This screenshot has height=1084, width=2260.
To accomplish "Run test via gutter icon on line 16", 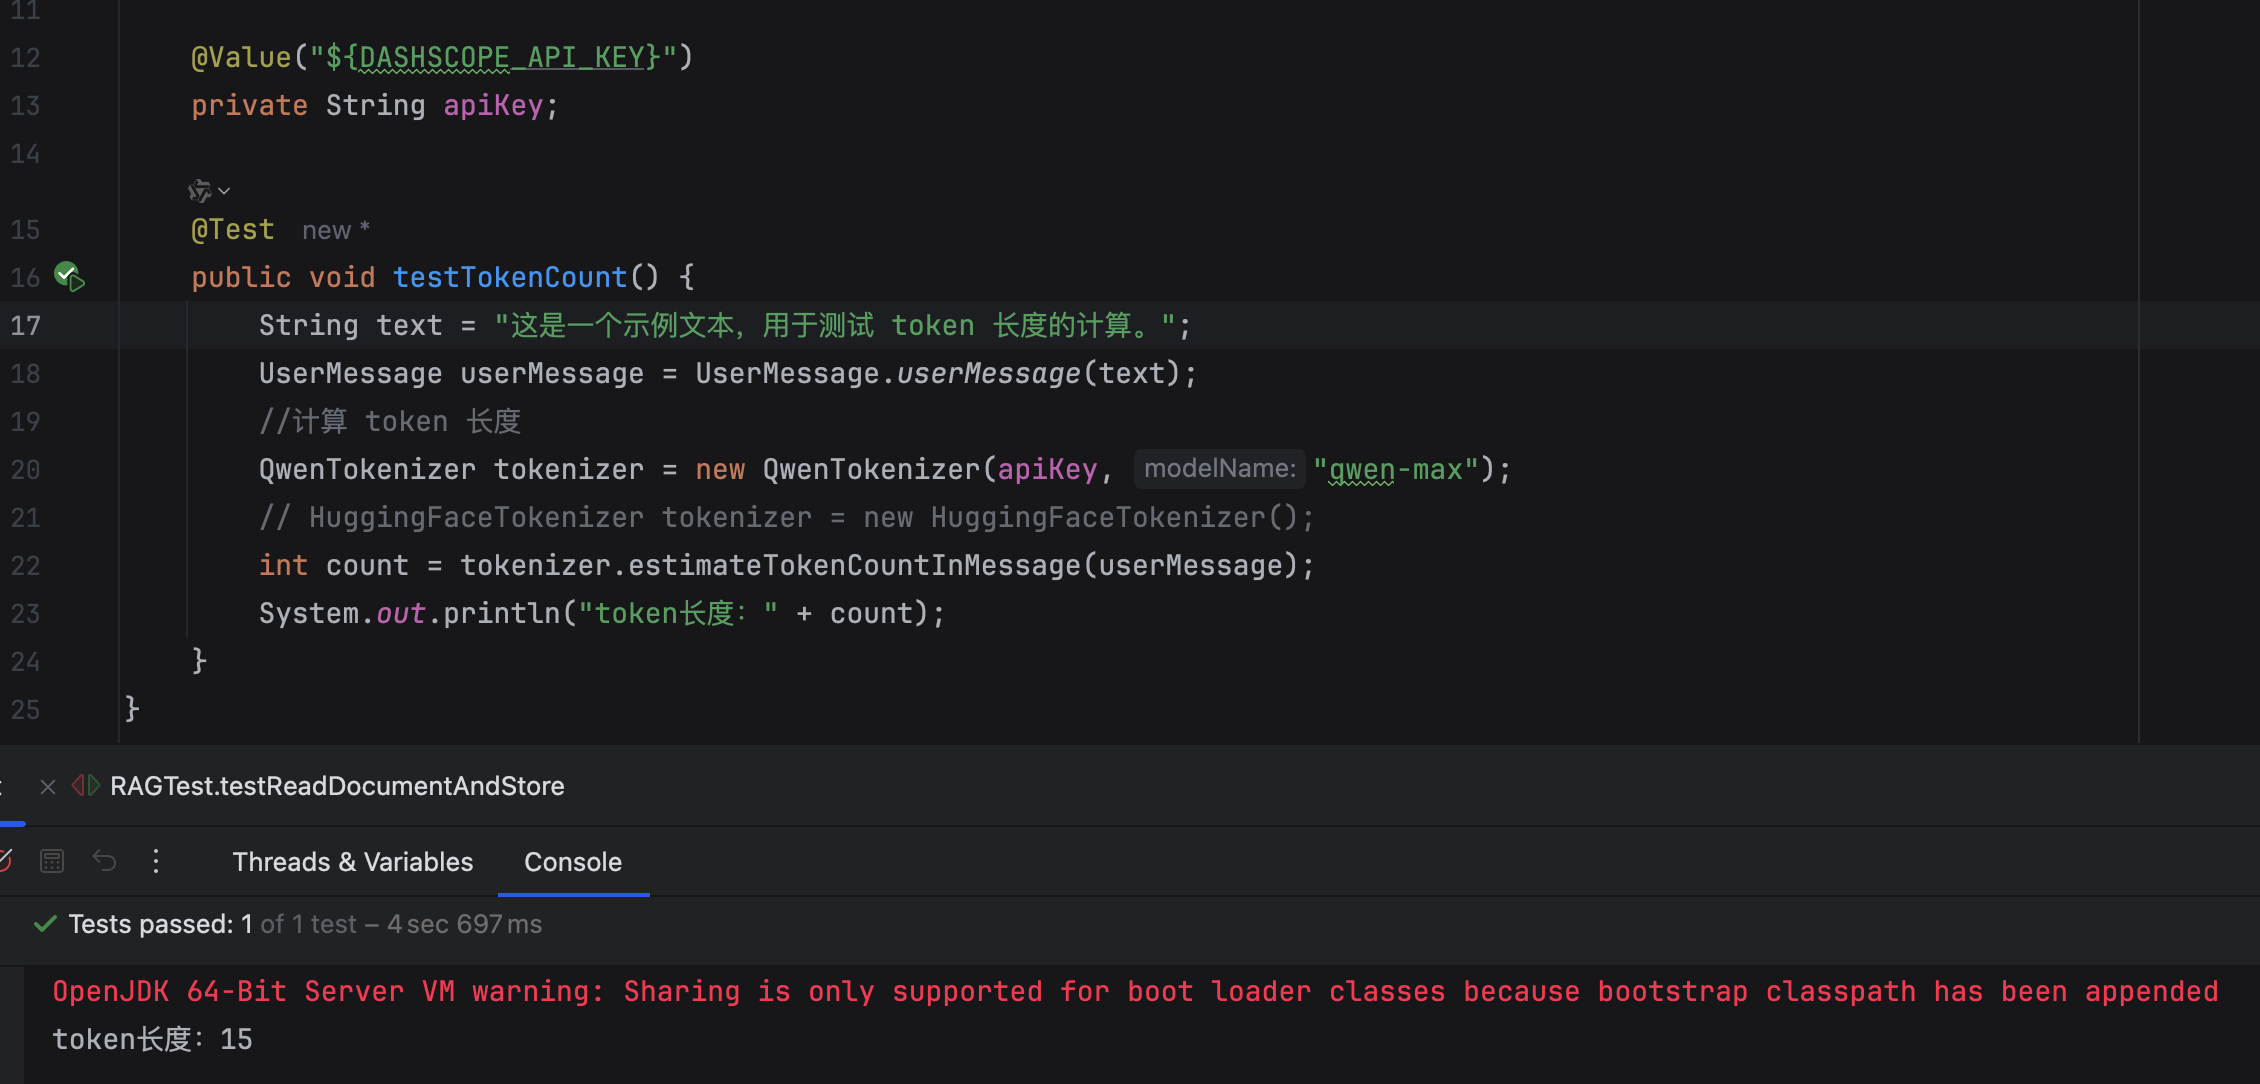I will point(69,276).
